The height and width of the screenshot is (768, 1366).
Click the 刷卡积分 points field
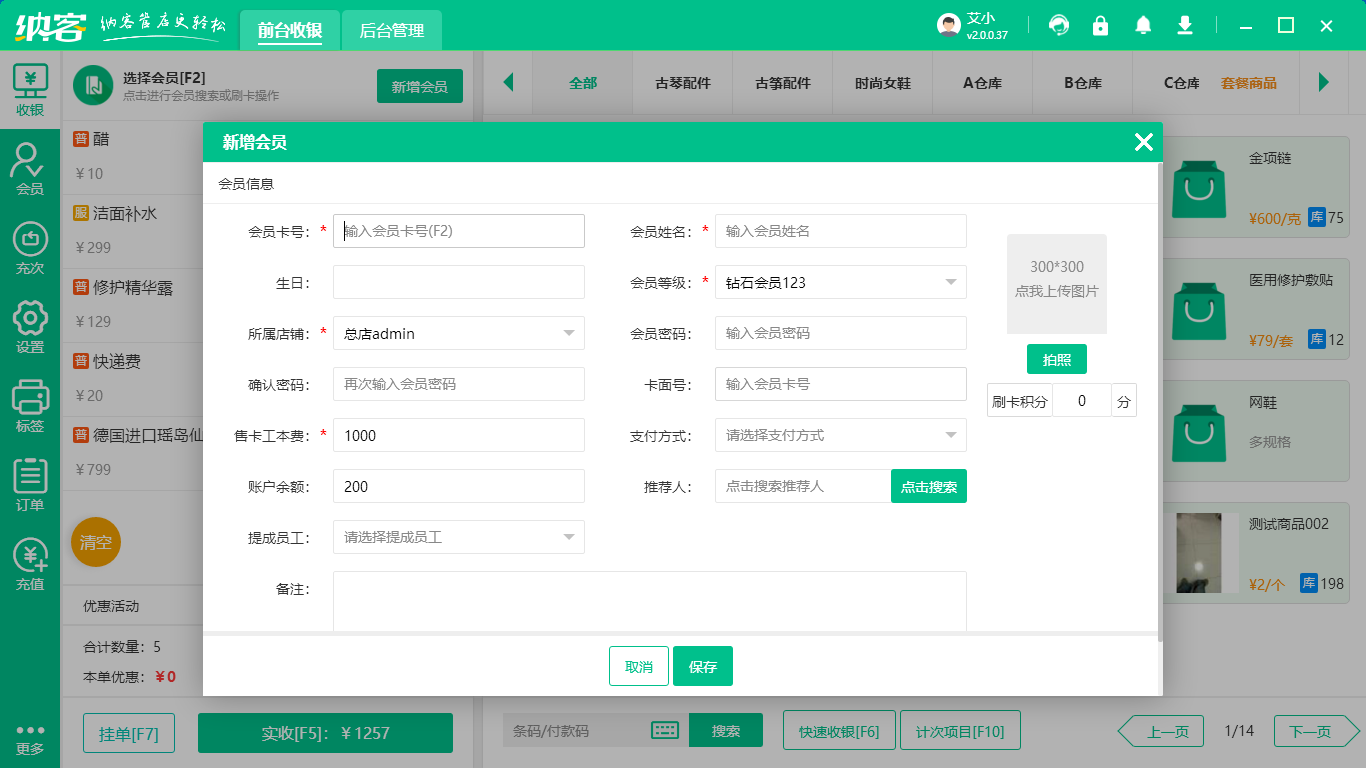click(x=1082, y=400)
